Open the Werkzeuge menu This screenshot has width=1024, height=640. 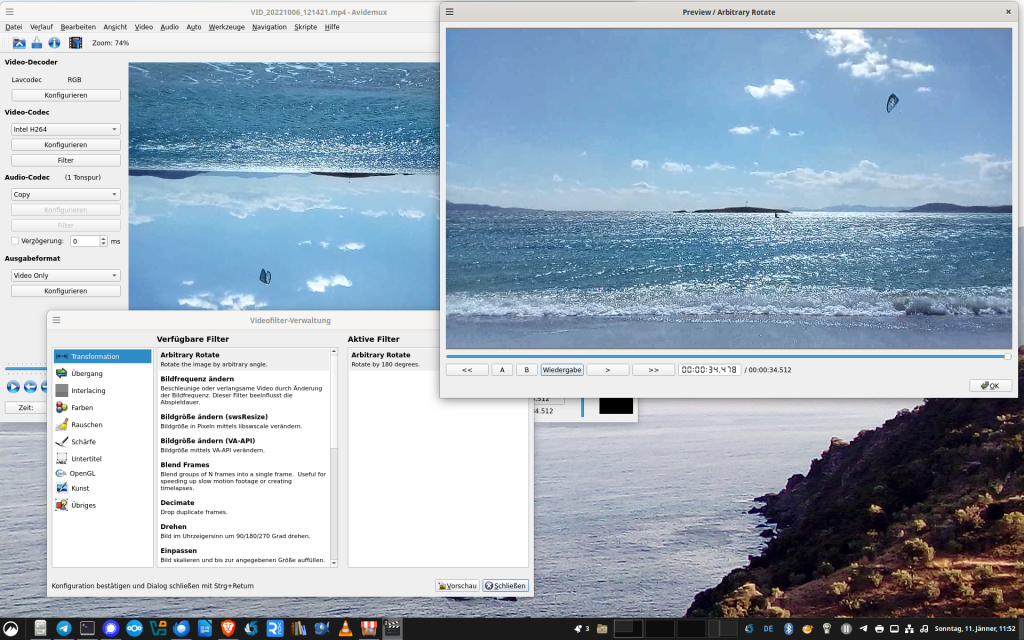226,27
